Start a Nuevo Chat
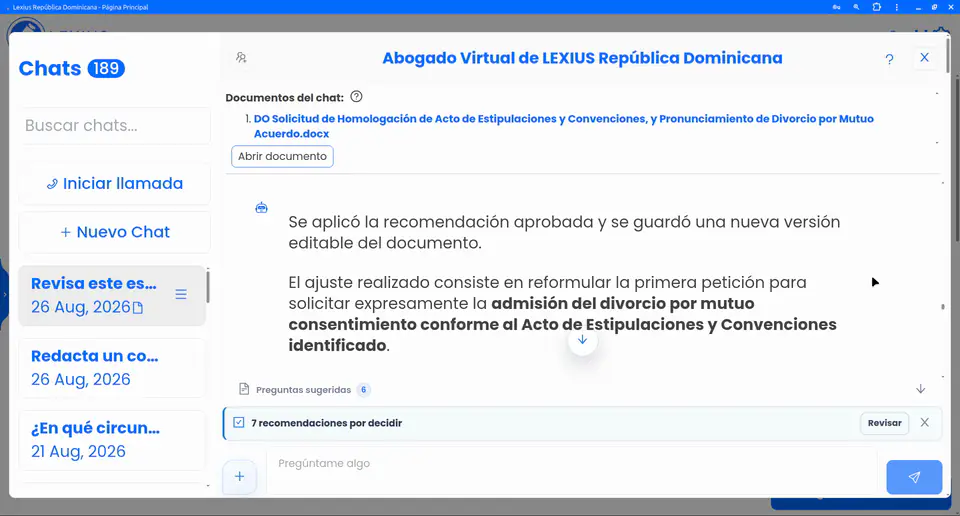Image resolution: width=960 pixels, height=516 pixels. [x=114, y=232]
